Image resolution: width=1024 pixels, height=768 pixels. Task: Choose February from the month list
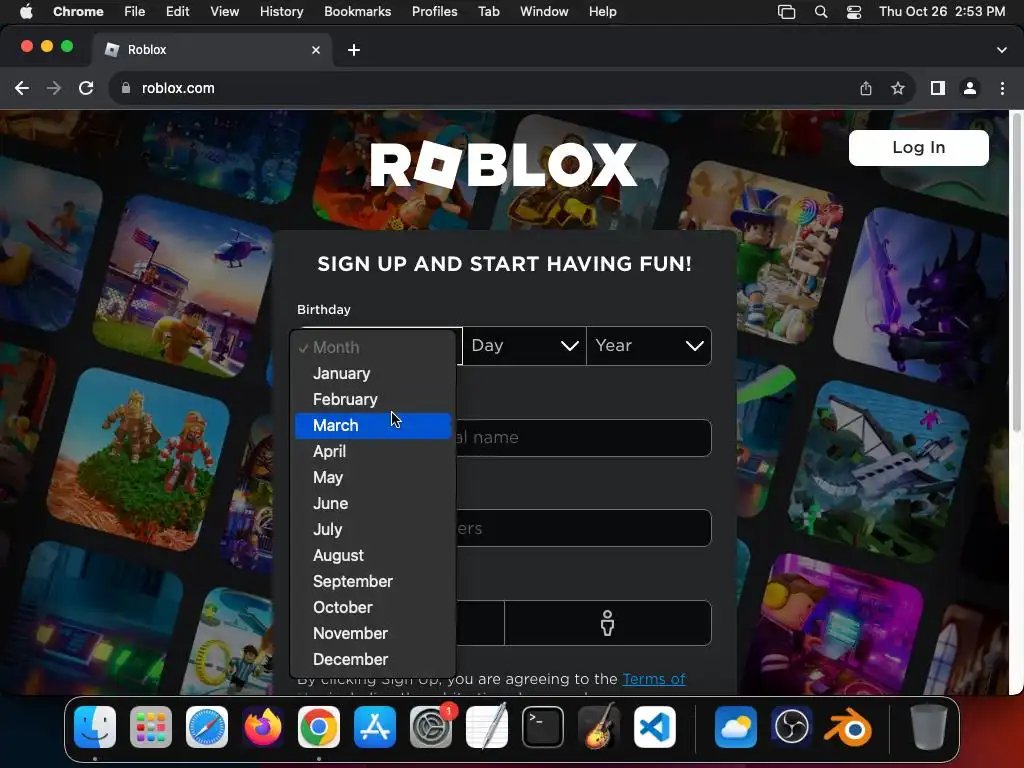pyautogui.click(x=372, y=400)
